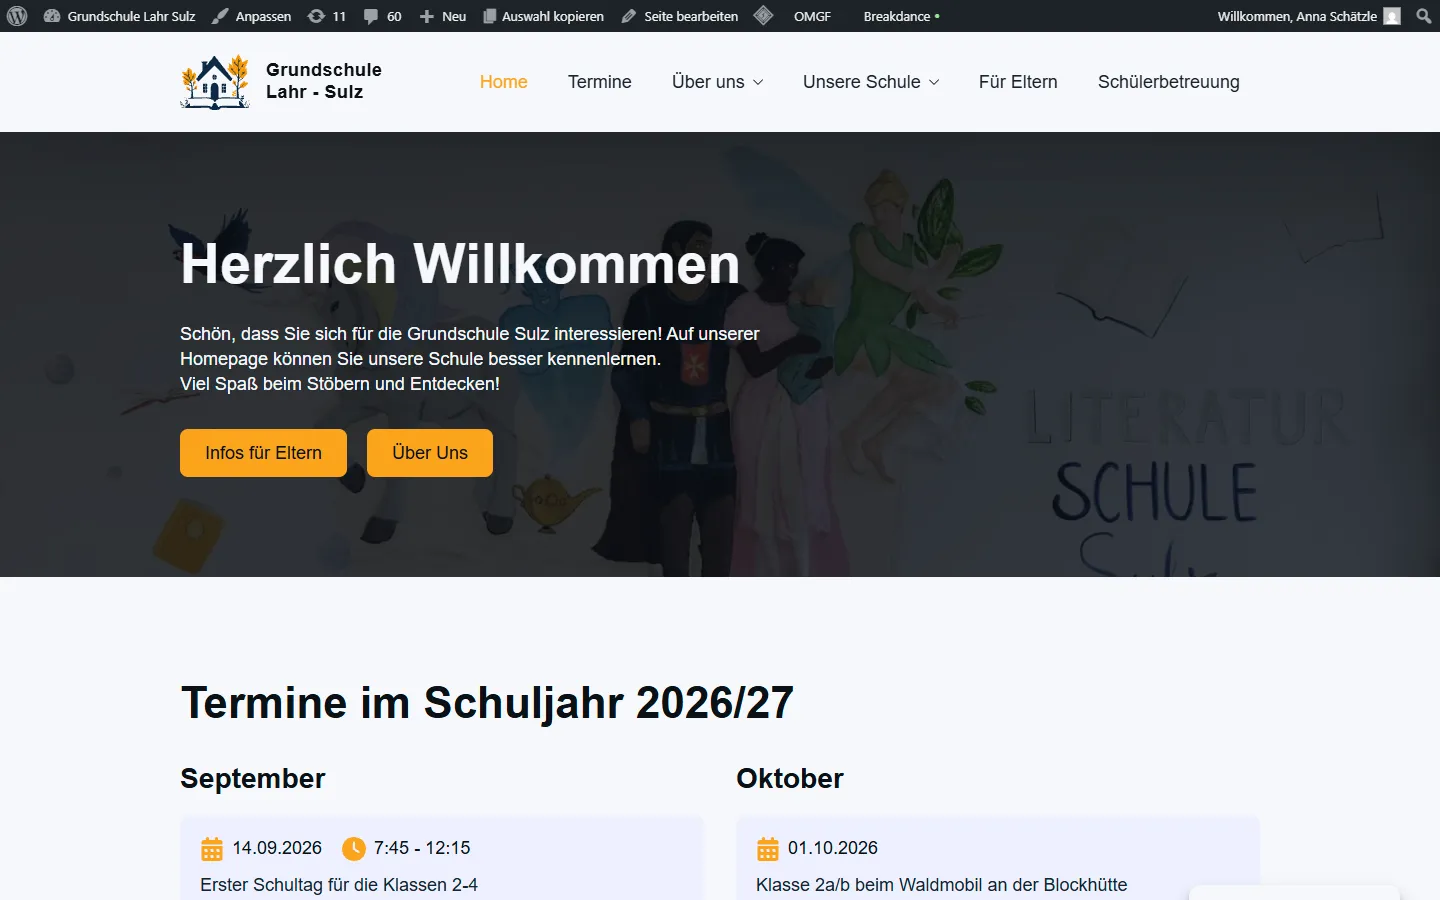Open the Schülerbetreuung menu item
This screenshot has height=900, width=1440.
[1169, 82]
